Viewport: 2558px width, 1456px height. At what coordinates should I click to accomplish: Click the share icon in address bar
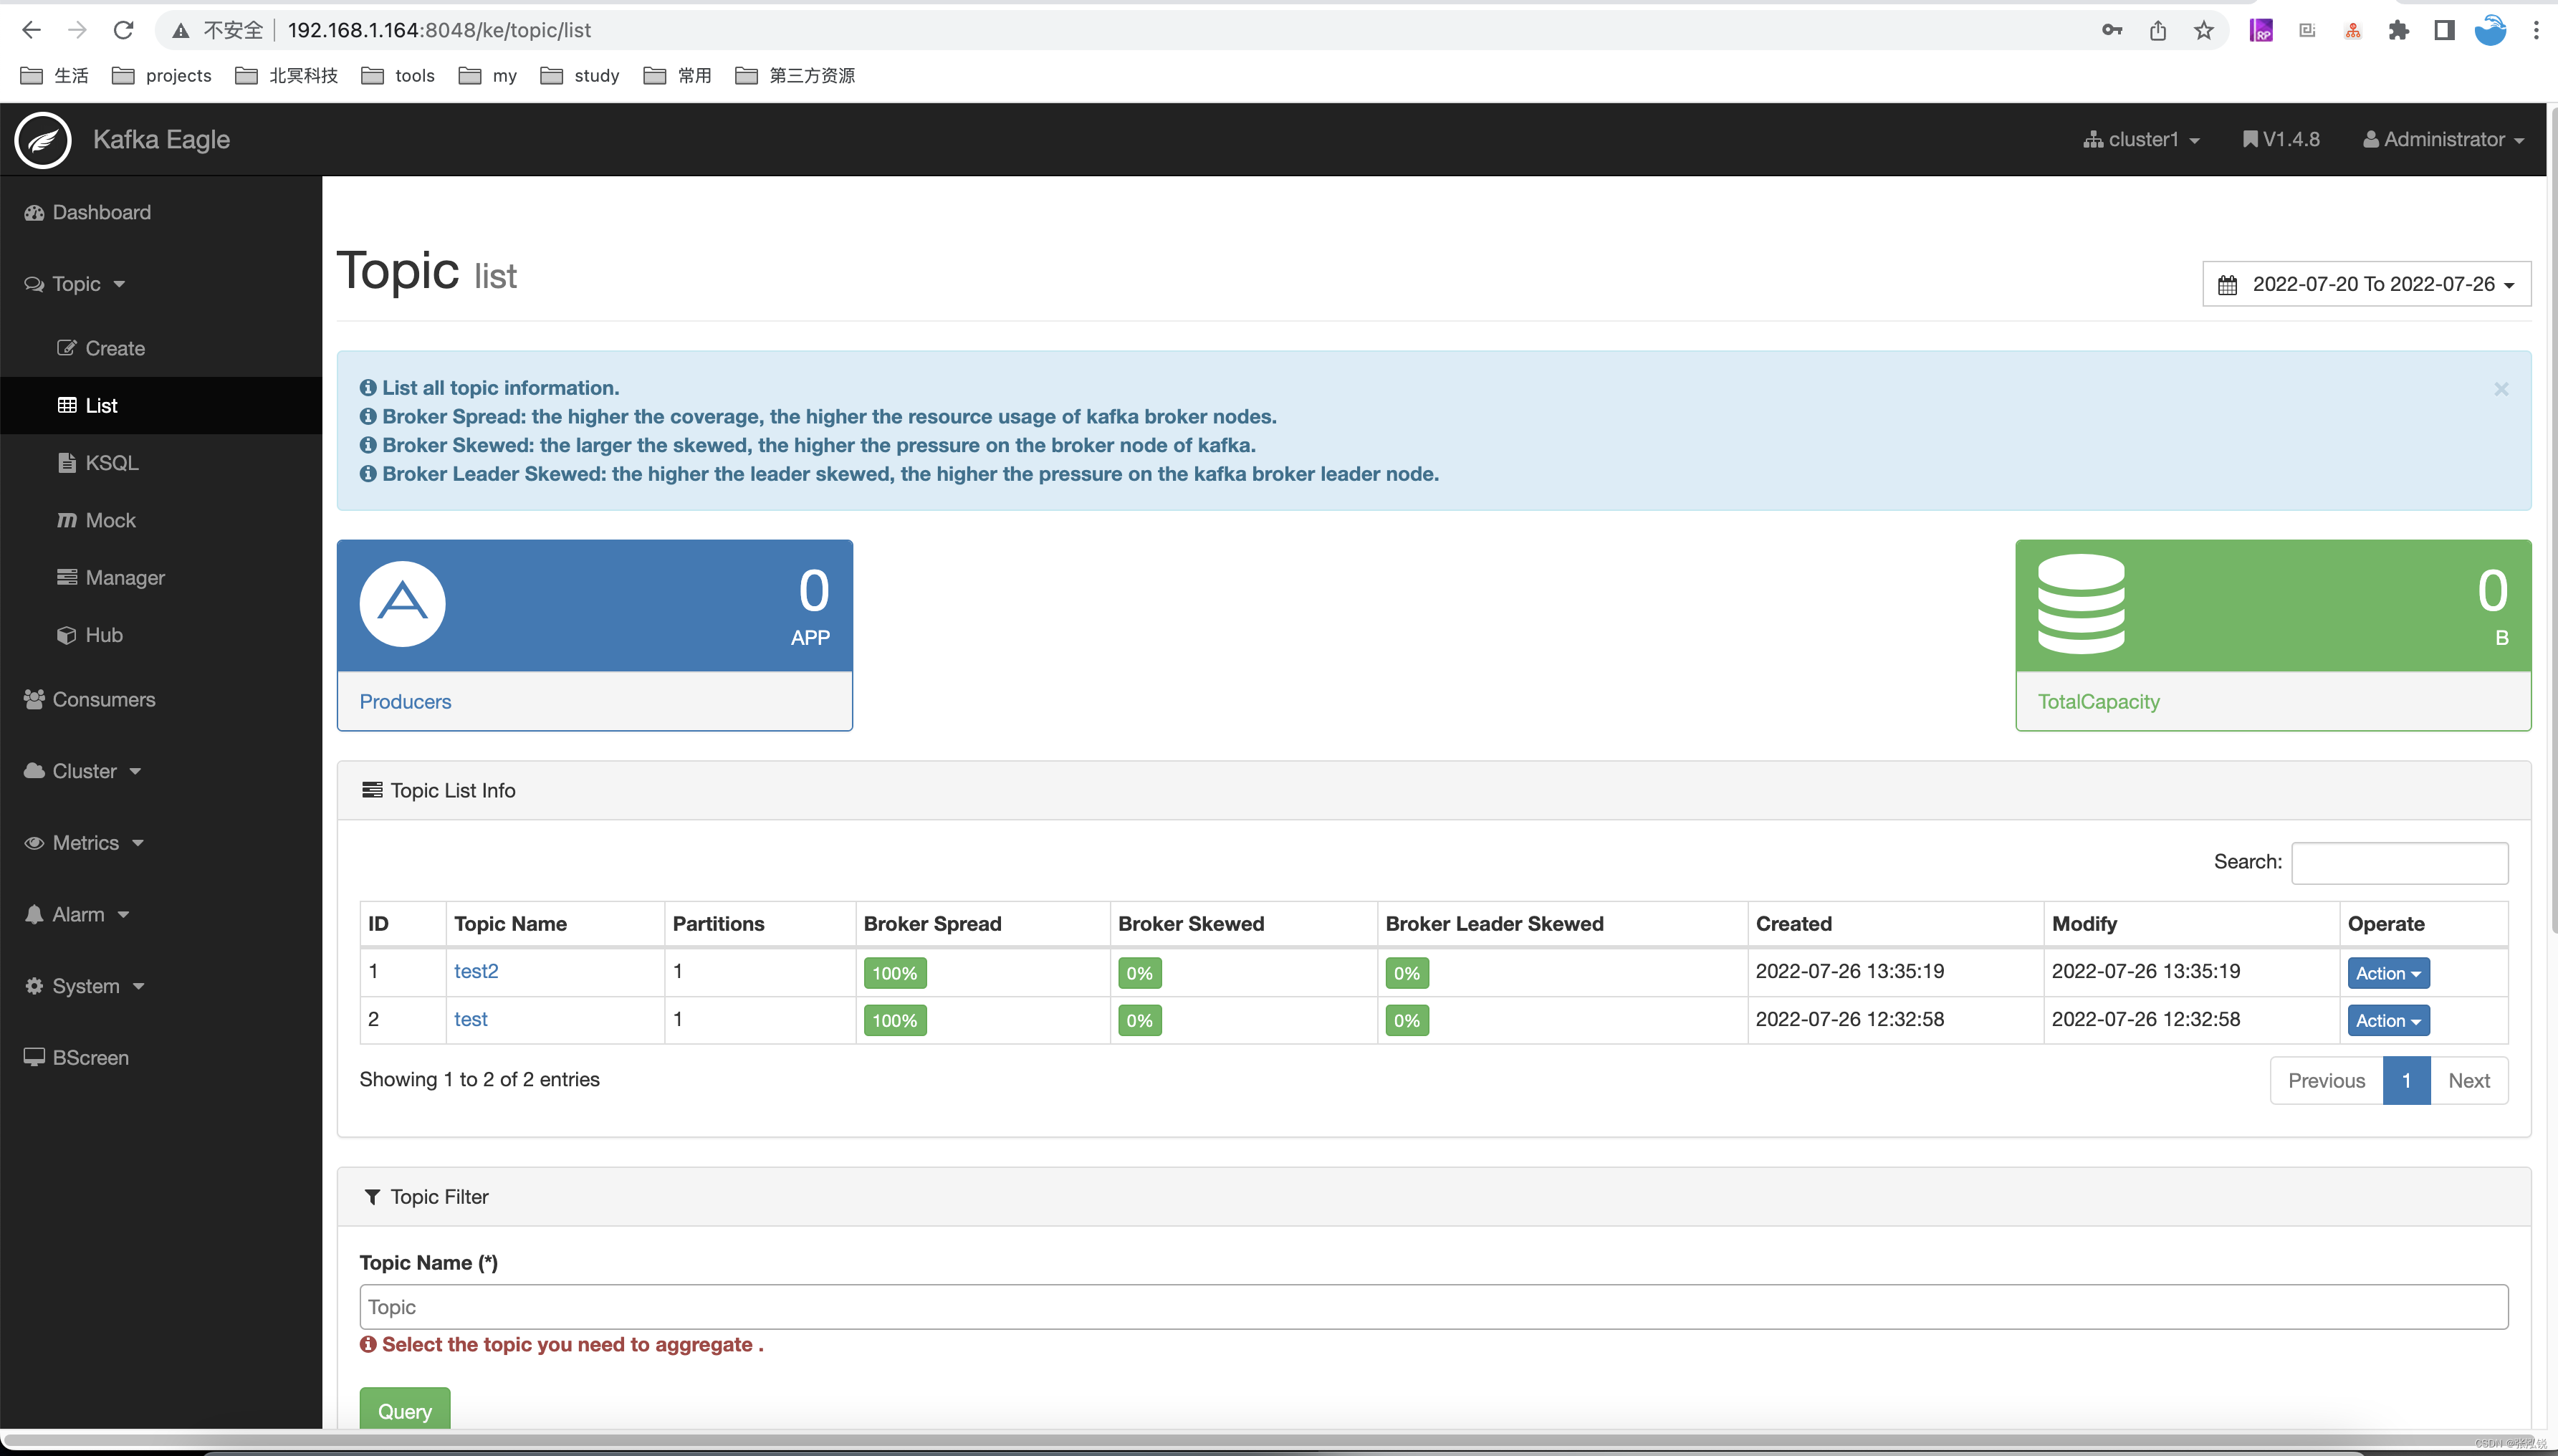click(2158, 30)
